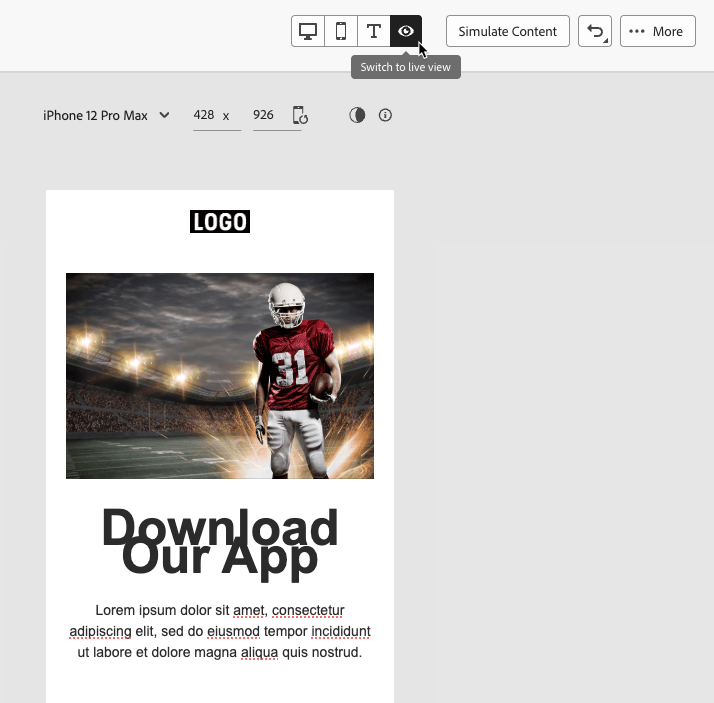This screenshot has height=703, width=714.
Task: Open the undo history button
Action: (x=595, y=31)
